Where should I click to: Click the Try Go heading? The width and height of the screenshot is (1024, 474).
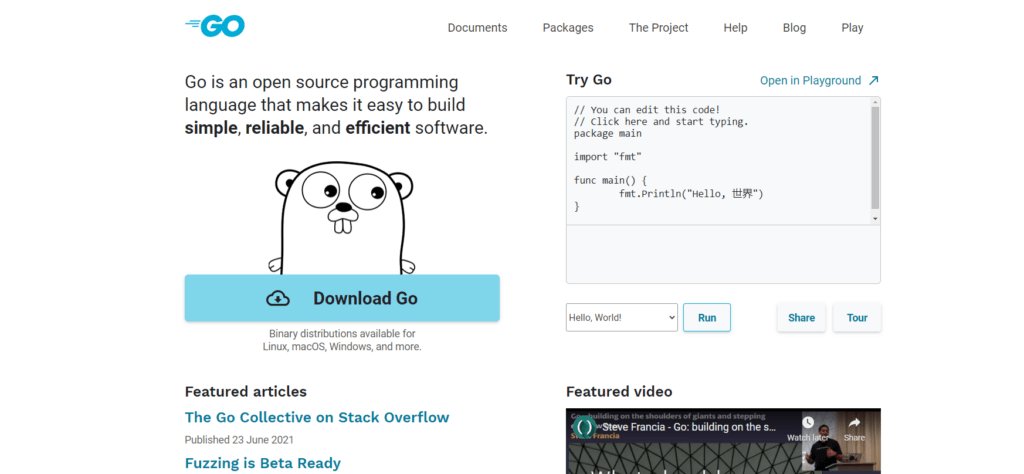point(588,80)
